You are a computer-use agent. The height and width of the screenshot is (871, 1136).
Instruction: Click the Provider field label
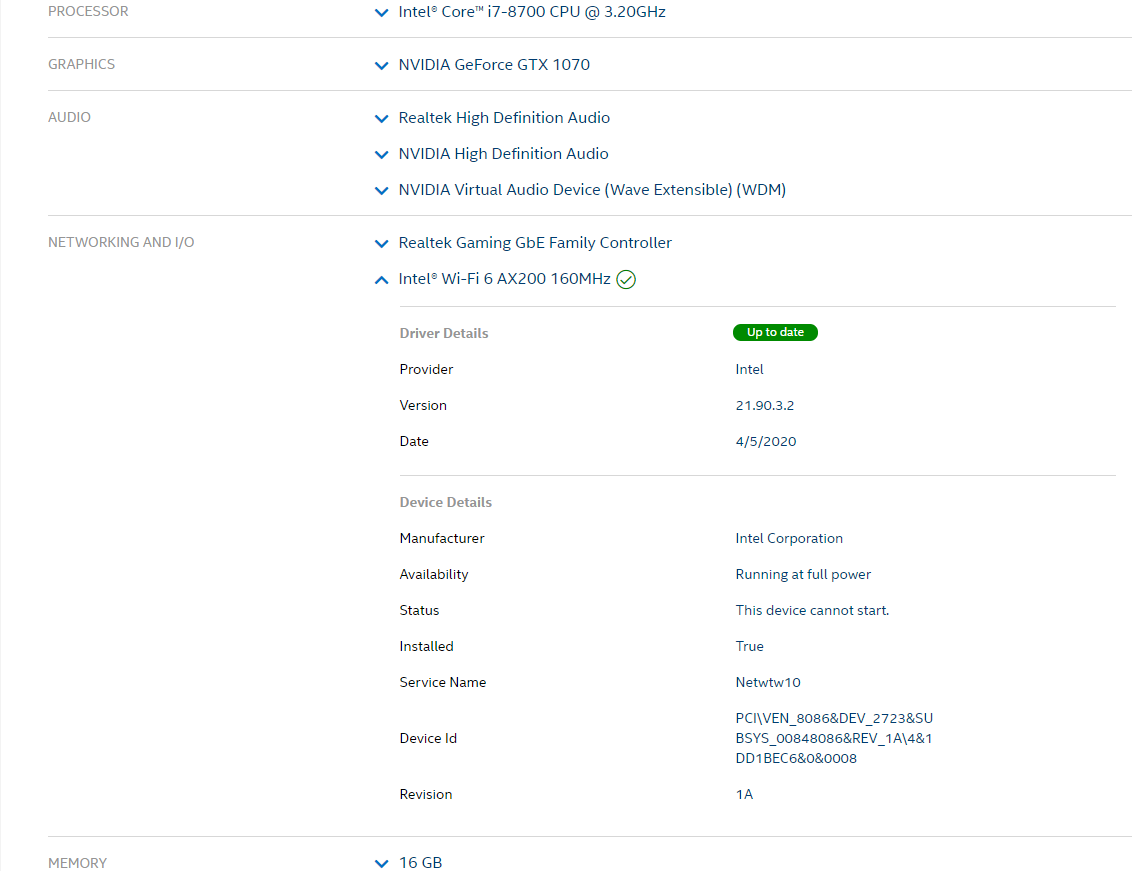point(426,370)
